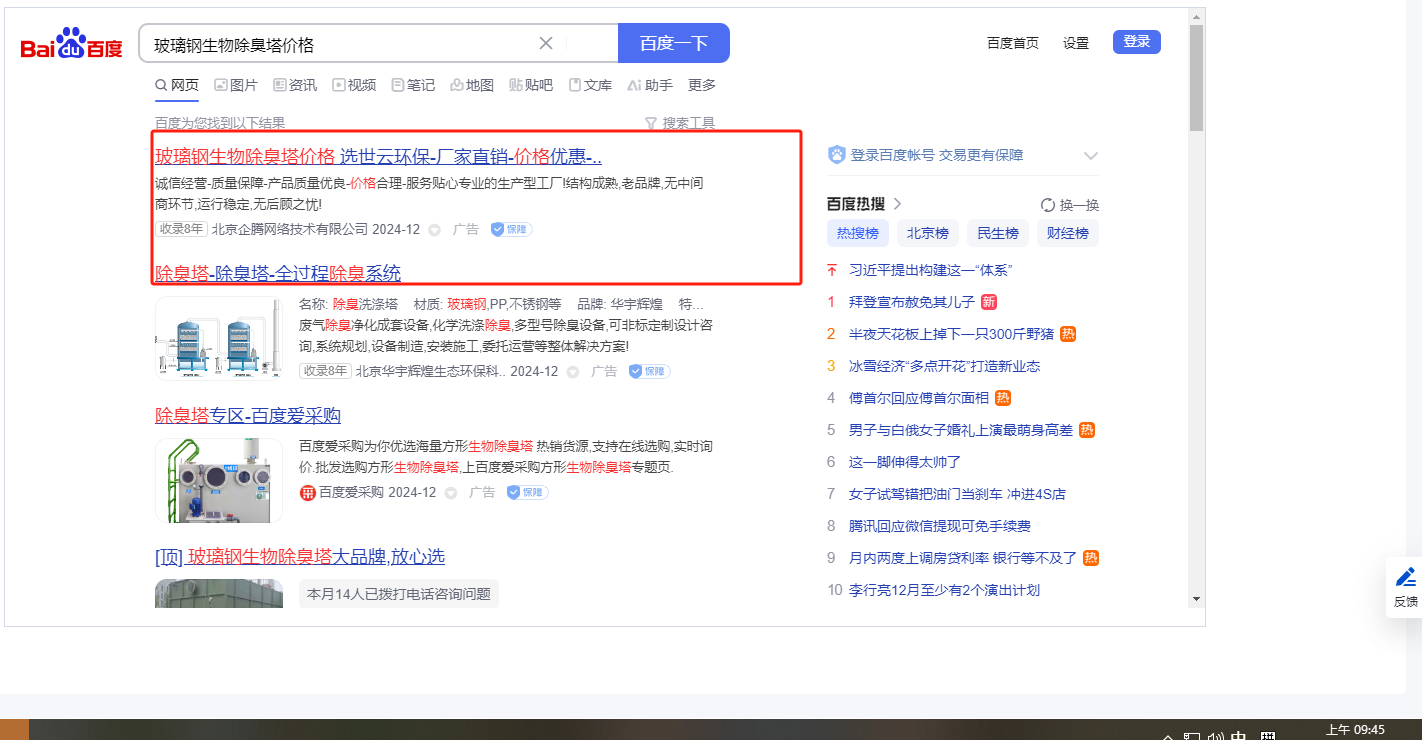Expand 百度热搜 with the arrow chevron

tap(898, 204)
